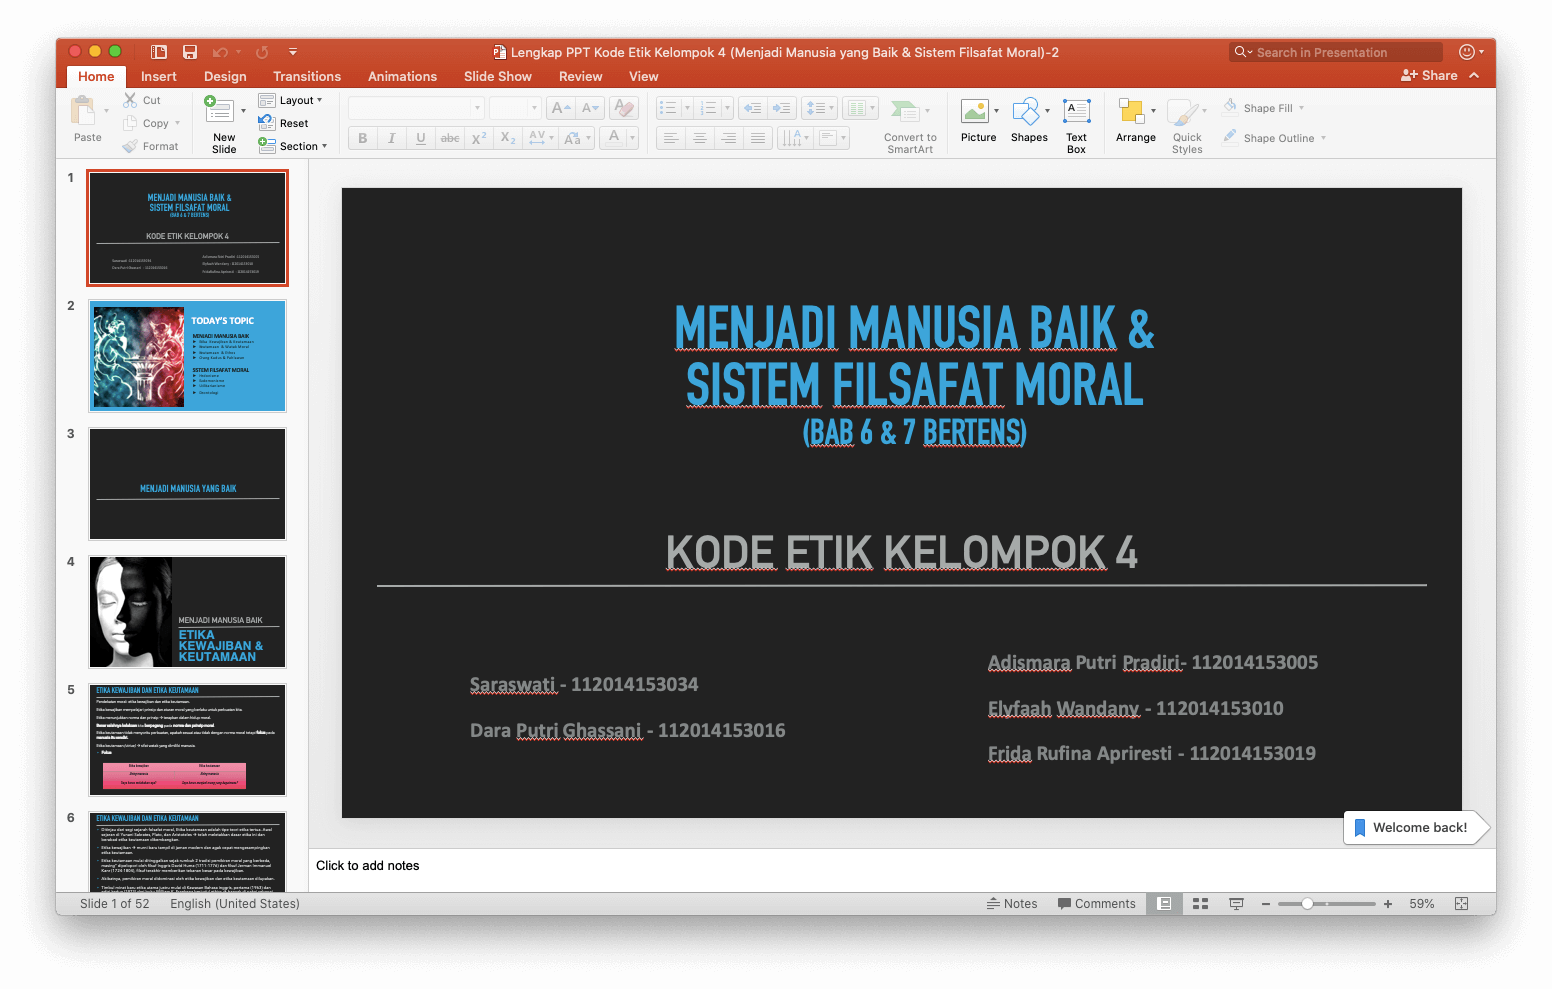
Task: Clear formatting with eraser A icon
Action: pos(624,108)
